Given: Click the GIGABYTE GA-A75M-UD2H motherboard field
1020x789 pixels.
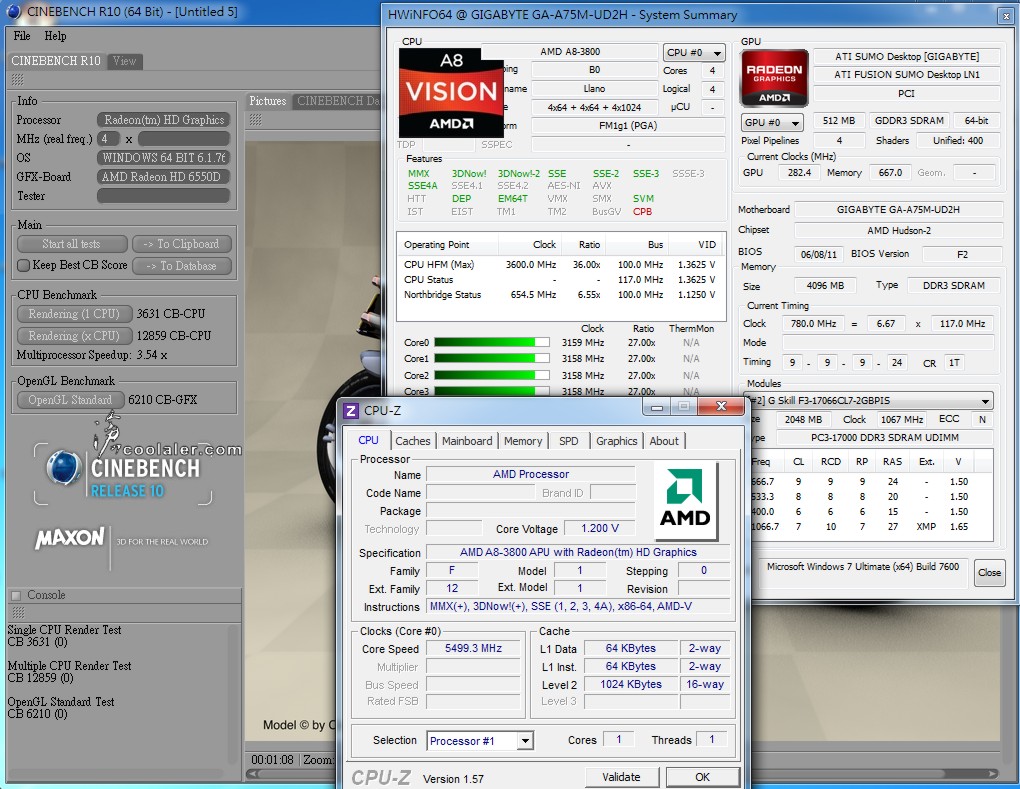Looking at the screenshot, I should pyautogui.click(x=898, y=209).
